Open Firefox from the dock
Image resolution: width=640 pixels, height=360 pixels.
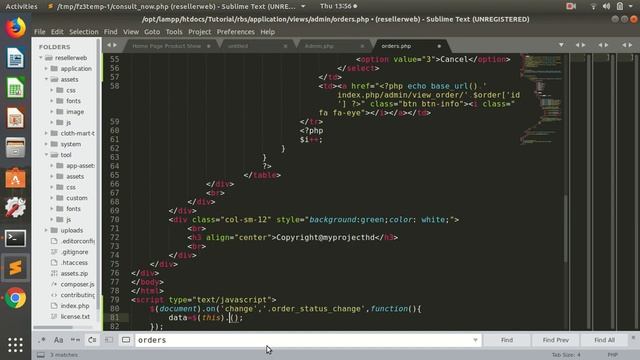tap(16, 28)
